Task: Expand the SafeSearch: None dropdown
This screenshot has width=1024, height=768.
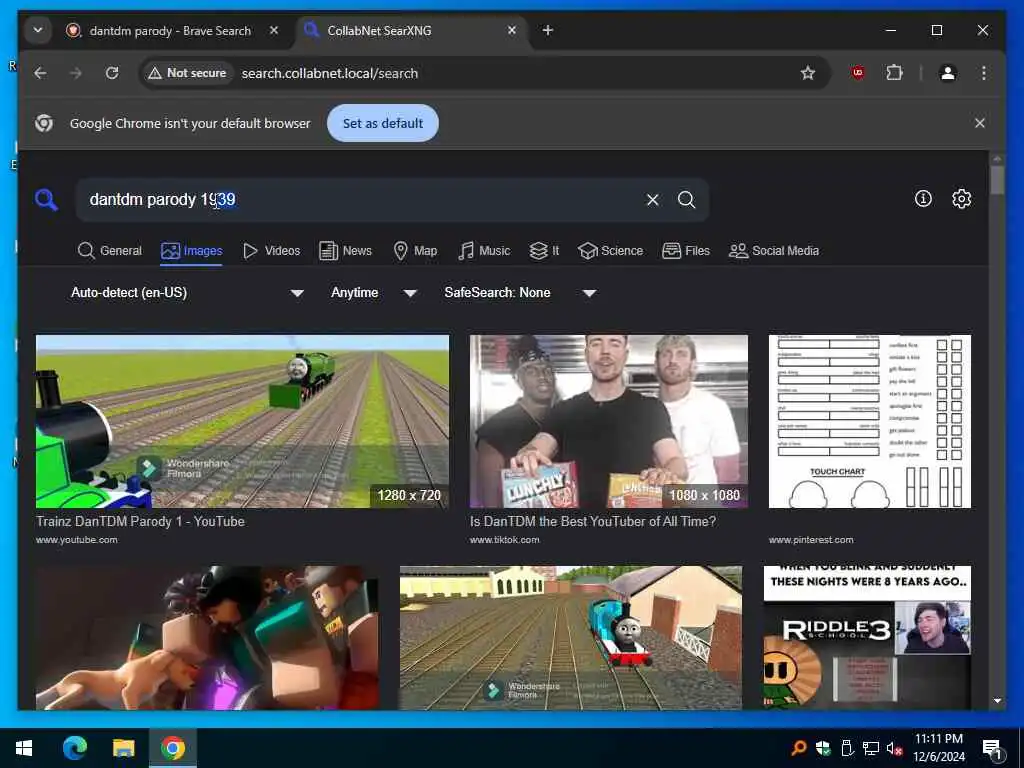Action: click(520, 293)
